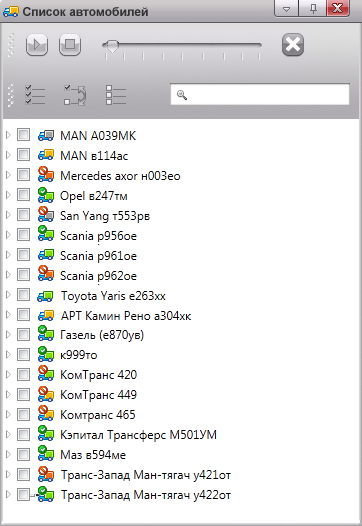Click the truck icon for Маз в594ме
This screenshot has height=526, width=362.
46,454
